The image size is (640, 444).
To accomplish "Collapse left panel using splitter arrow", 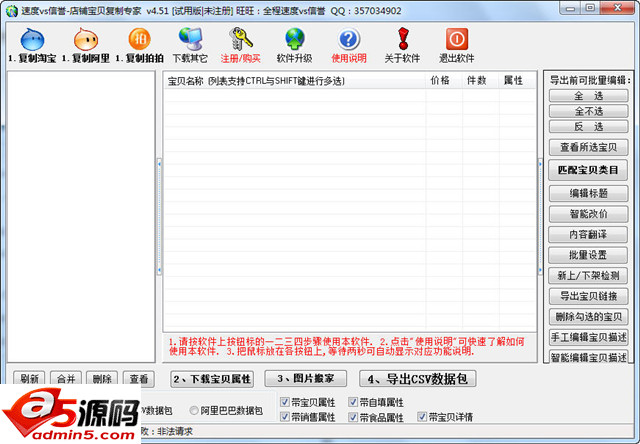I will [159, 164].
